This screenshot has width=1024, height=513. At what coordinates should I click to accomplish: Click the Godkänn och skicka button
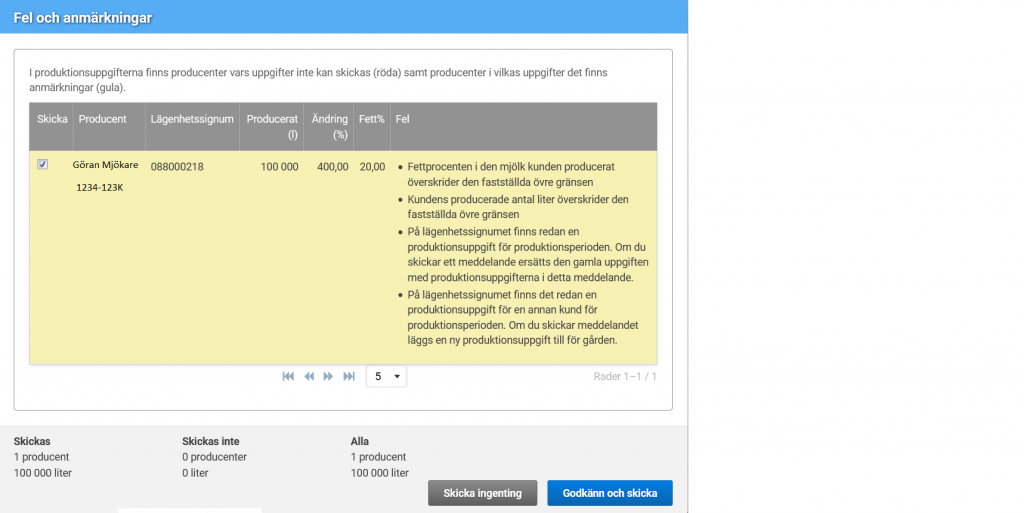(x=610, y=493)
